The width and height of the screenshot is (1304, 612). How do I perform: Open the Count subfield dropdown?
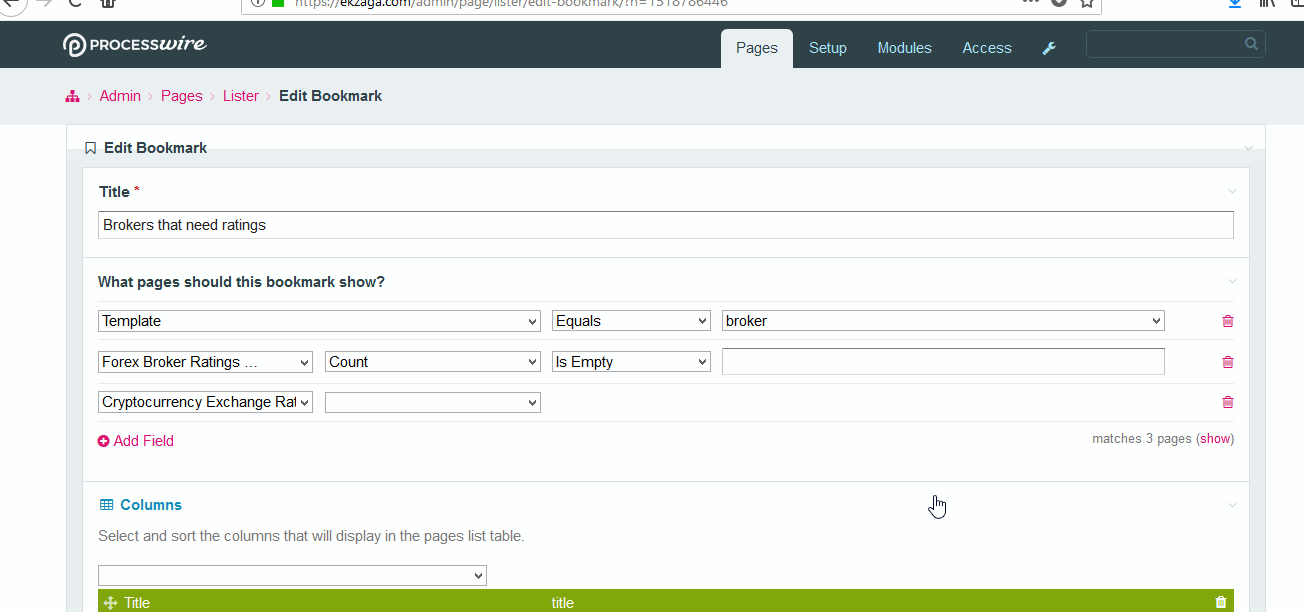(433, 362)
